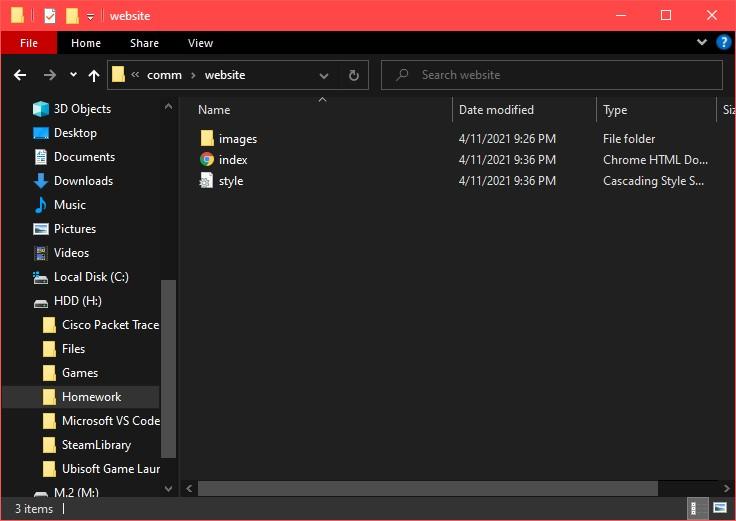Screen dimensions: 736x521
Task: Open recent locations dropdown arrow
Action: coord(73,75)
